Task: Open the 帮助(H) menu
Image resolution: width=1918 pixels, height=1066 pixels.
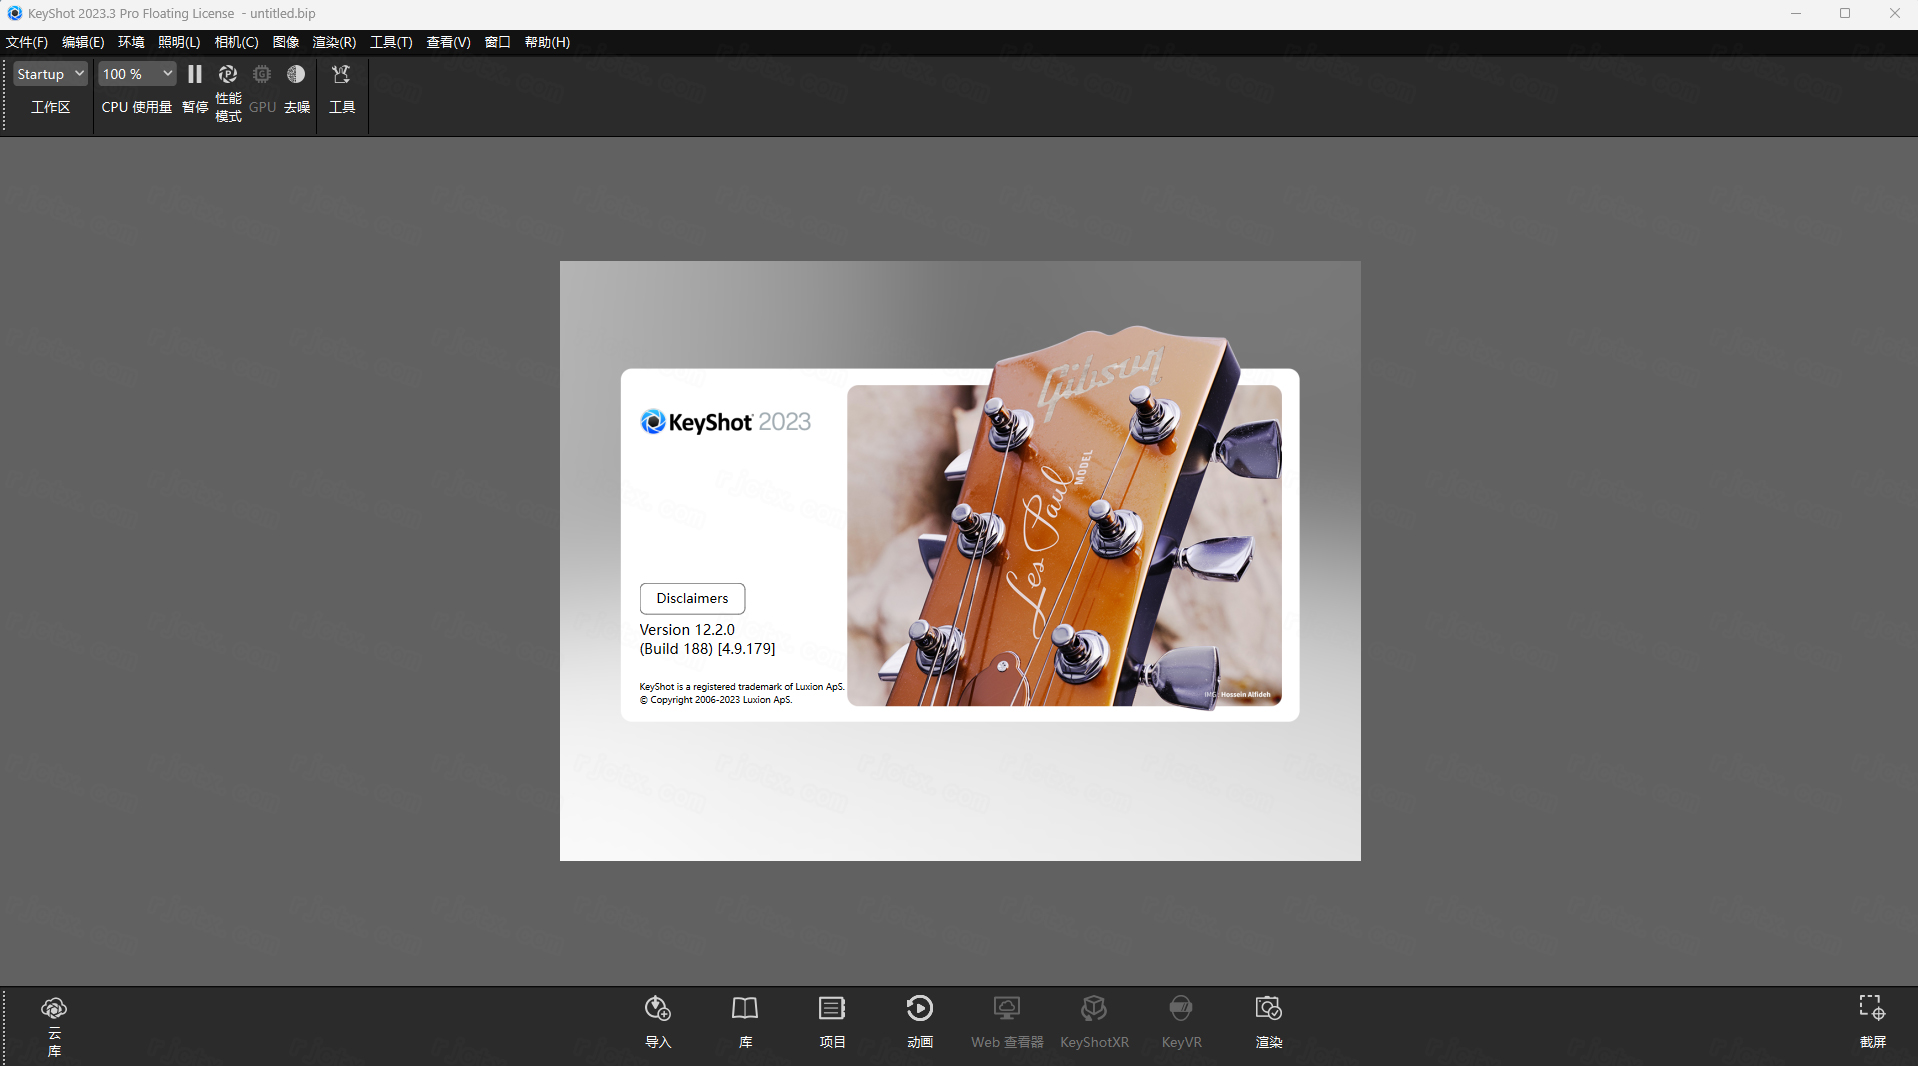Action: tap(547, 42)
